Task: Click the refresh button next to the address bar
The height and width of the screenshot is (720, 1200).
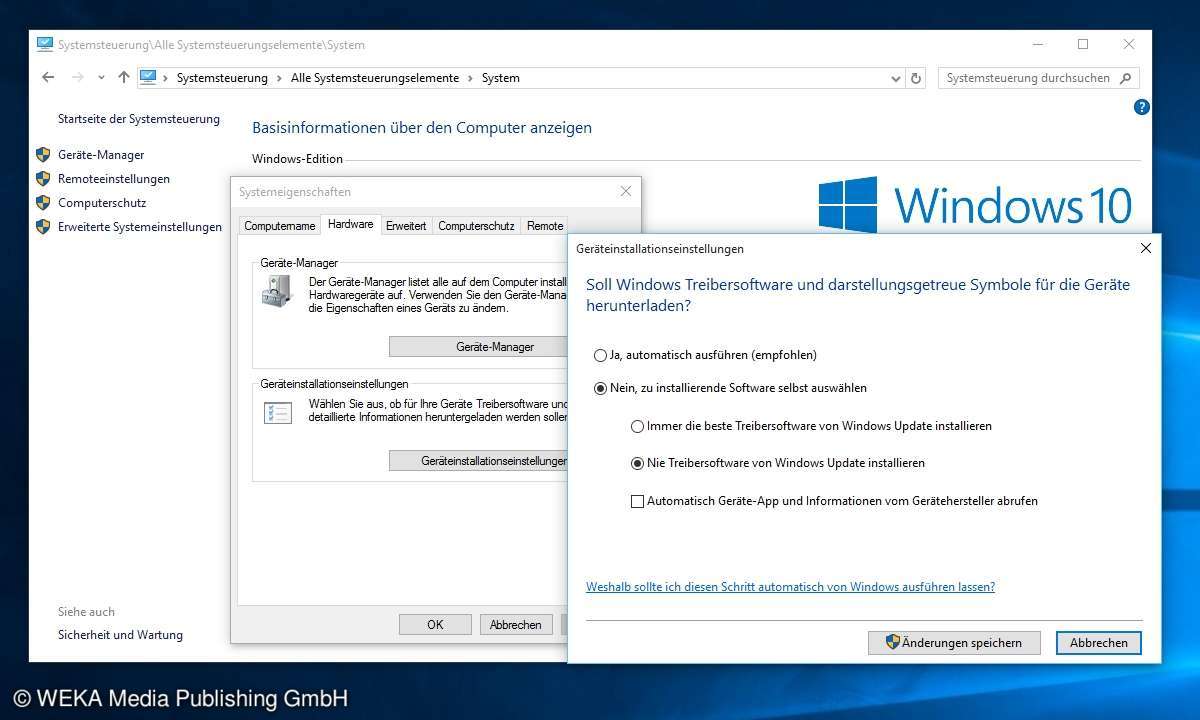Action: (916, 78)
